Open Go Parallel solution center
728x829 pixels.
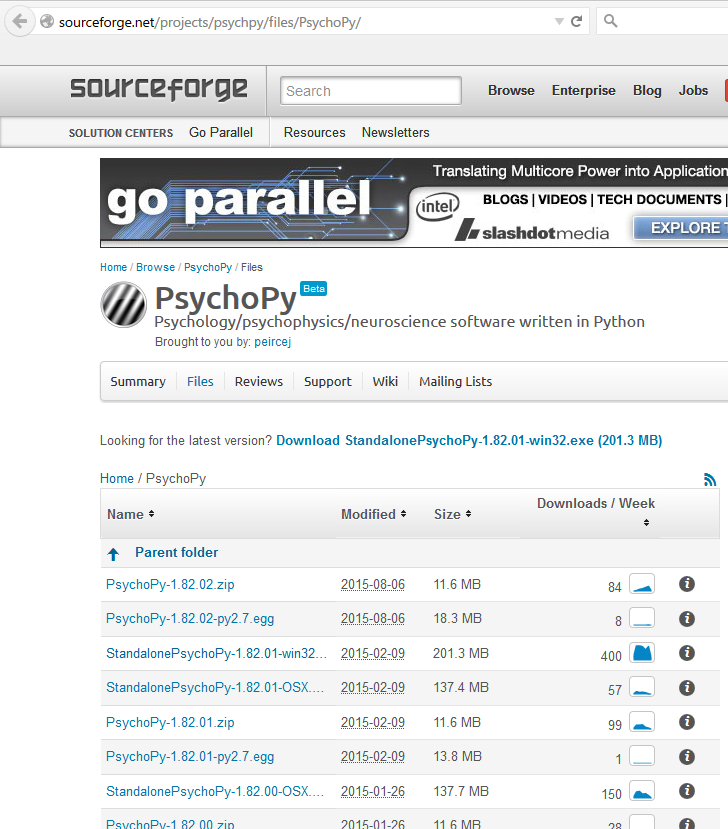click(x=221, y=132)
